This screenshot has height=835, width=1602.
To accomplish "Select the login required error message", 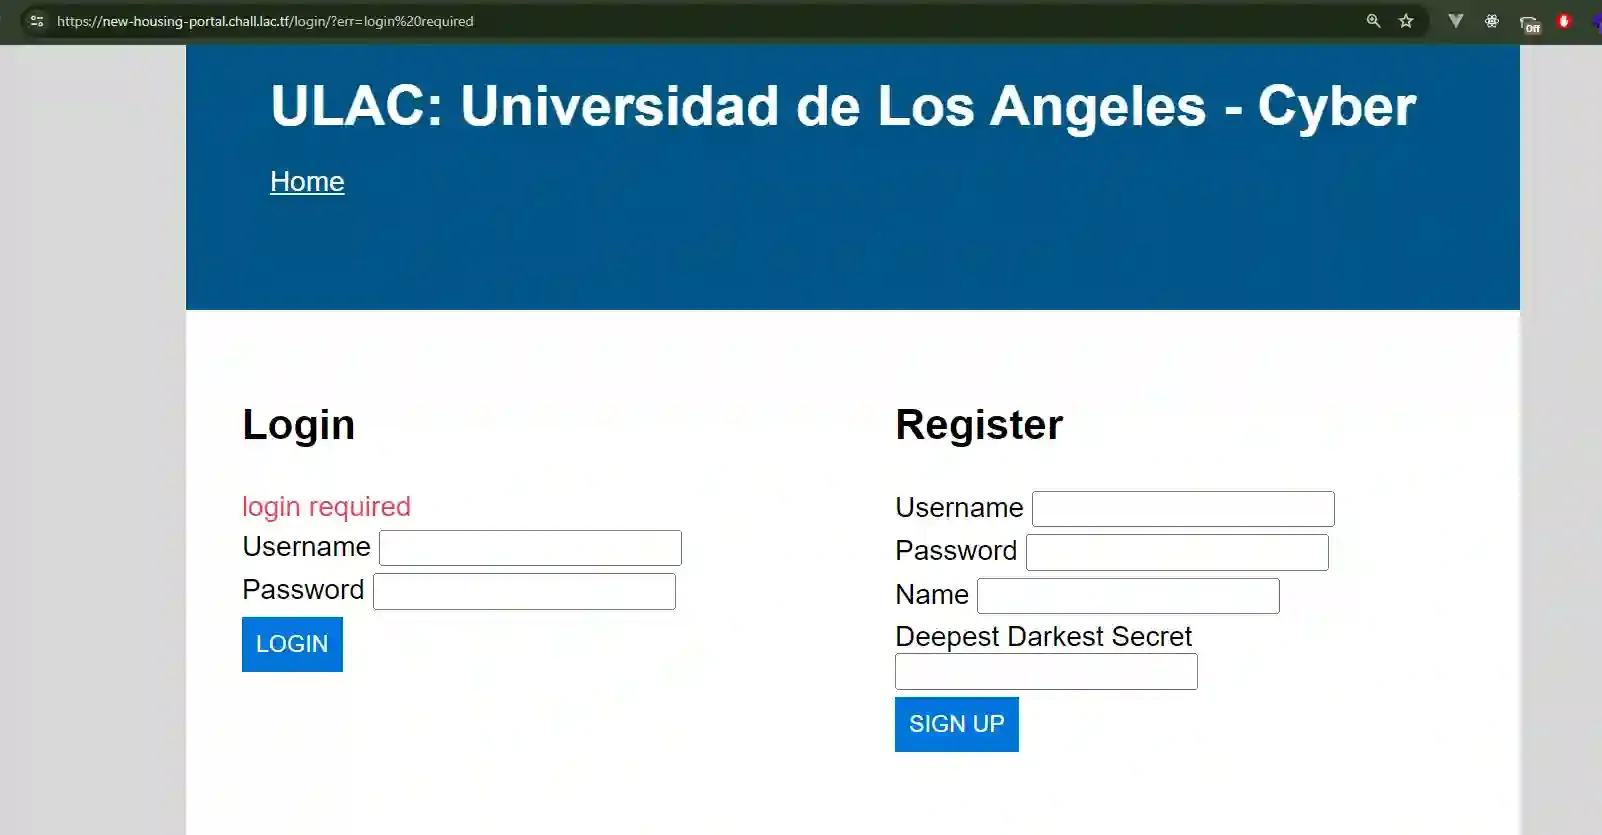I will (326, 507).
